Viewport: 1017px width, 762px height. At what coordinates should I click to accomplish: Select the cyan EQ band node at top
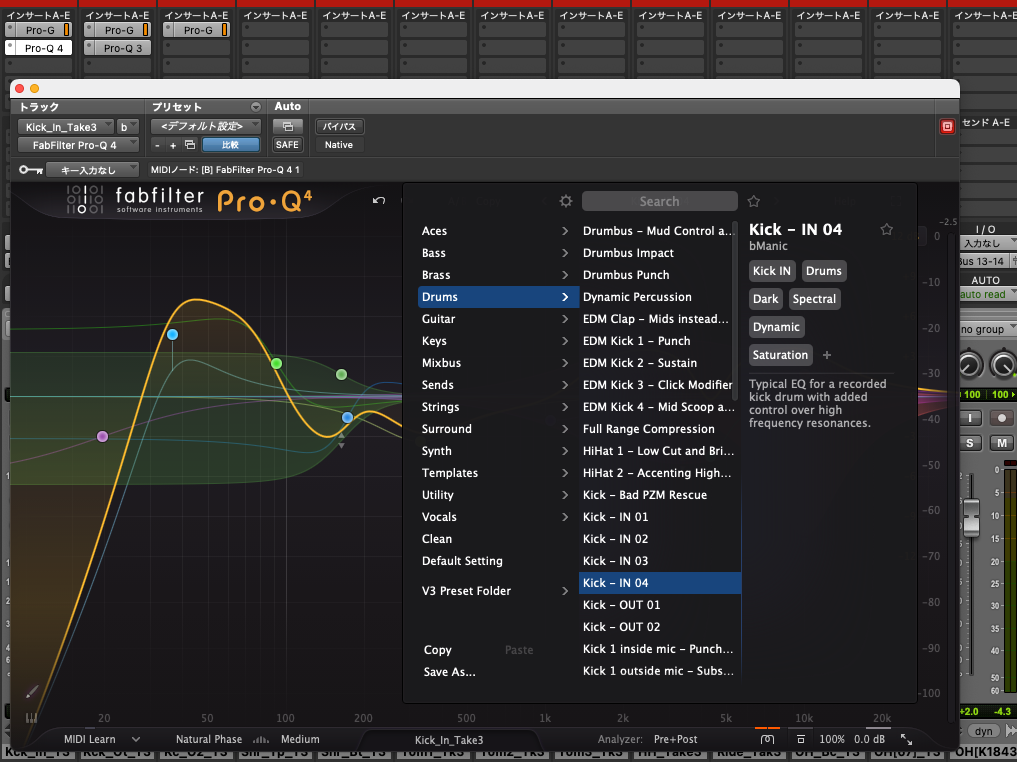[x=173, y=335]
